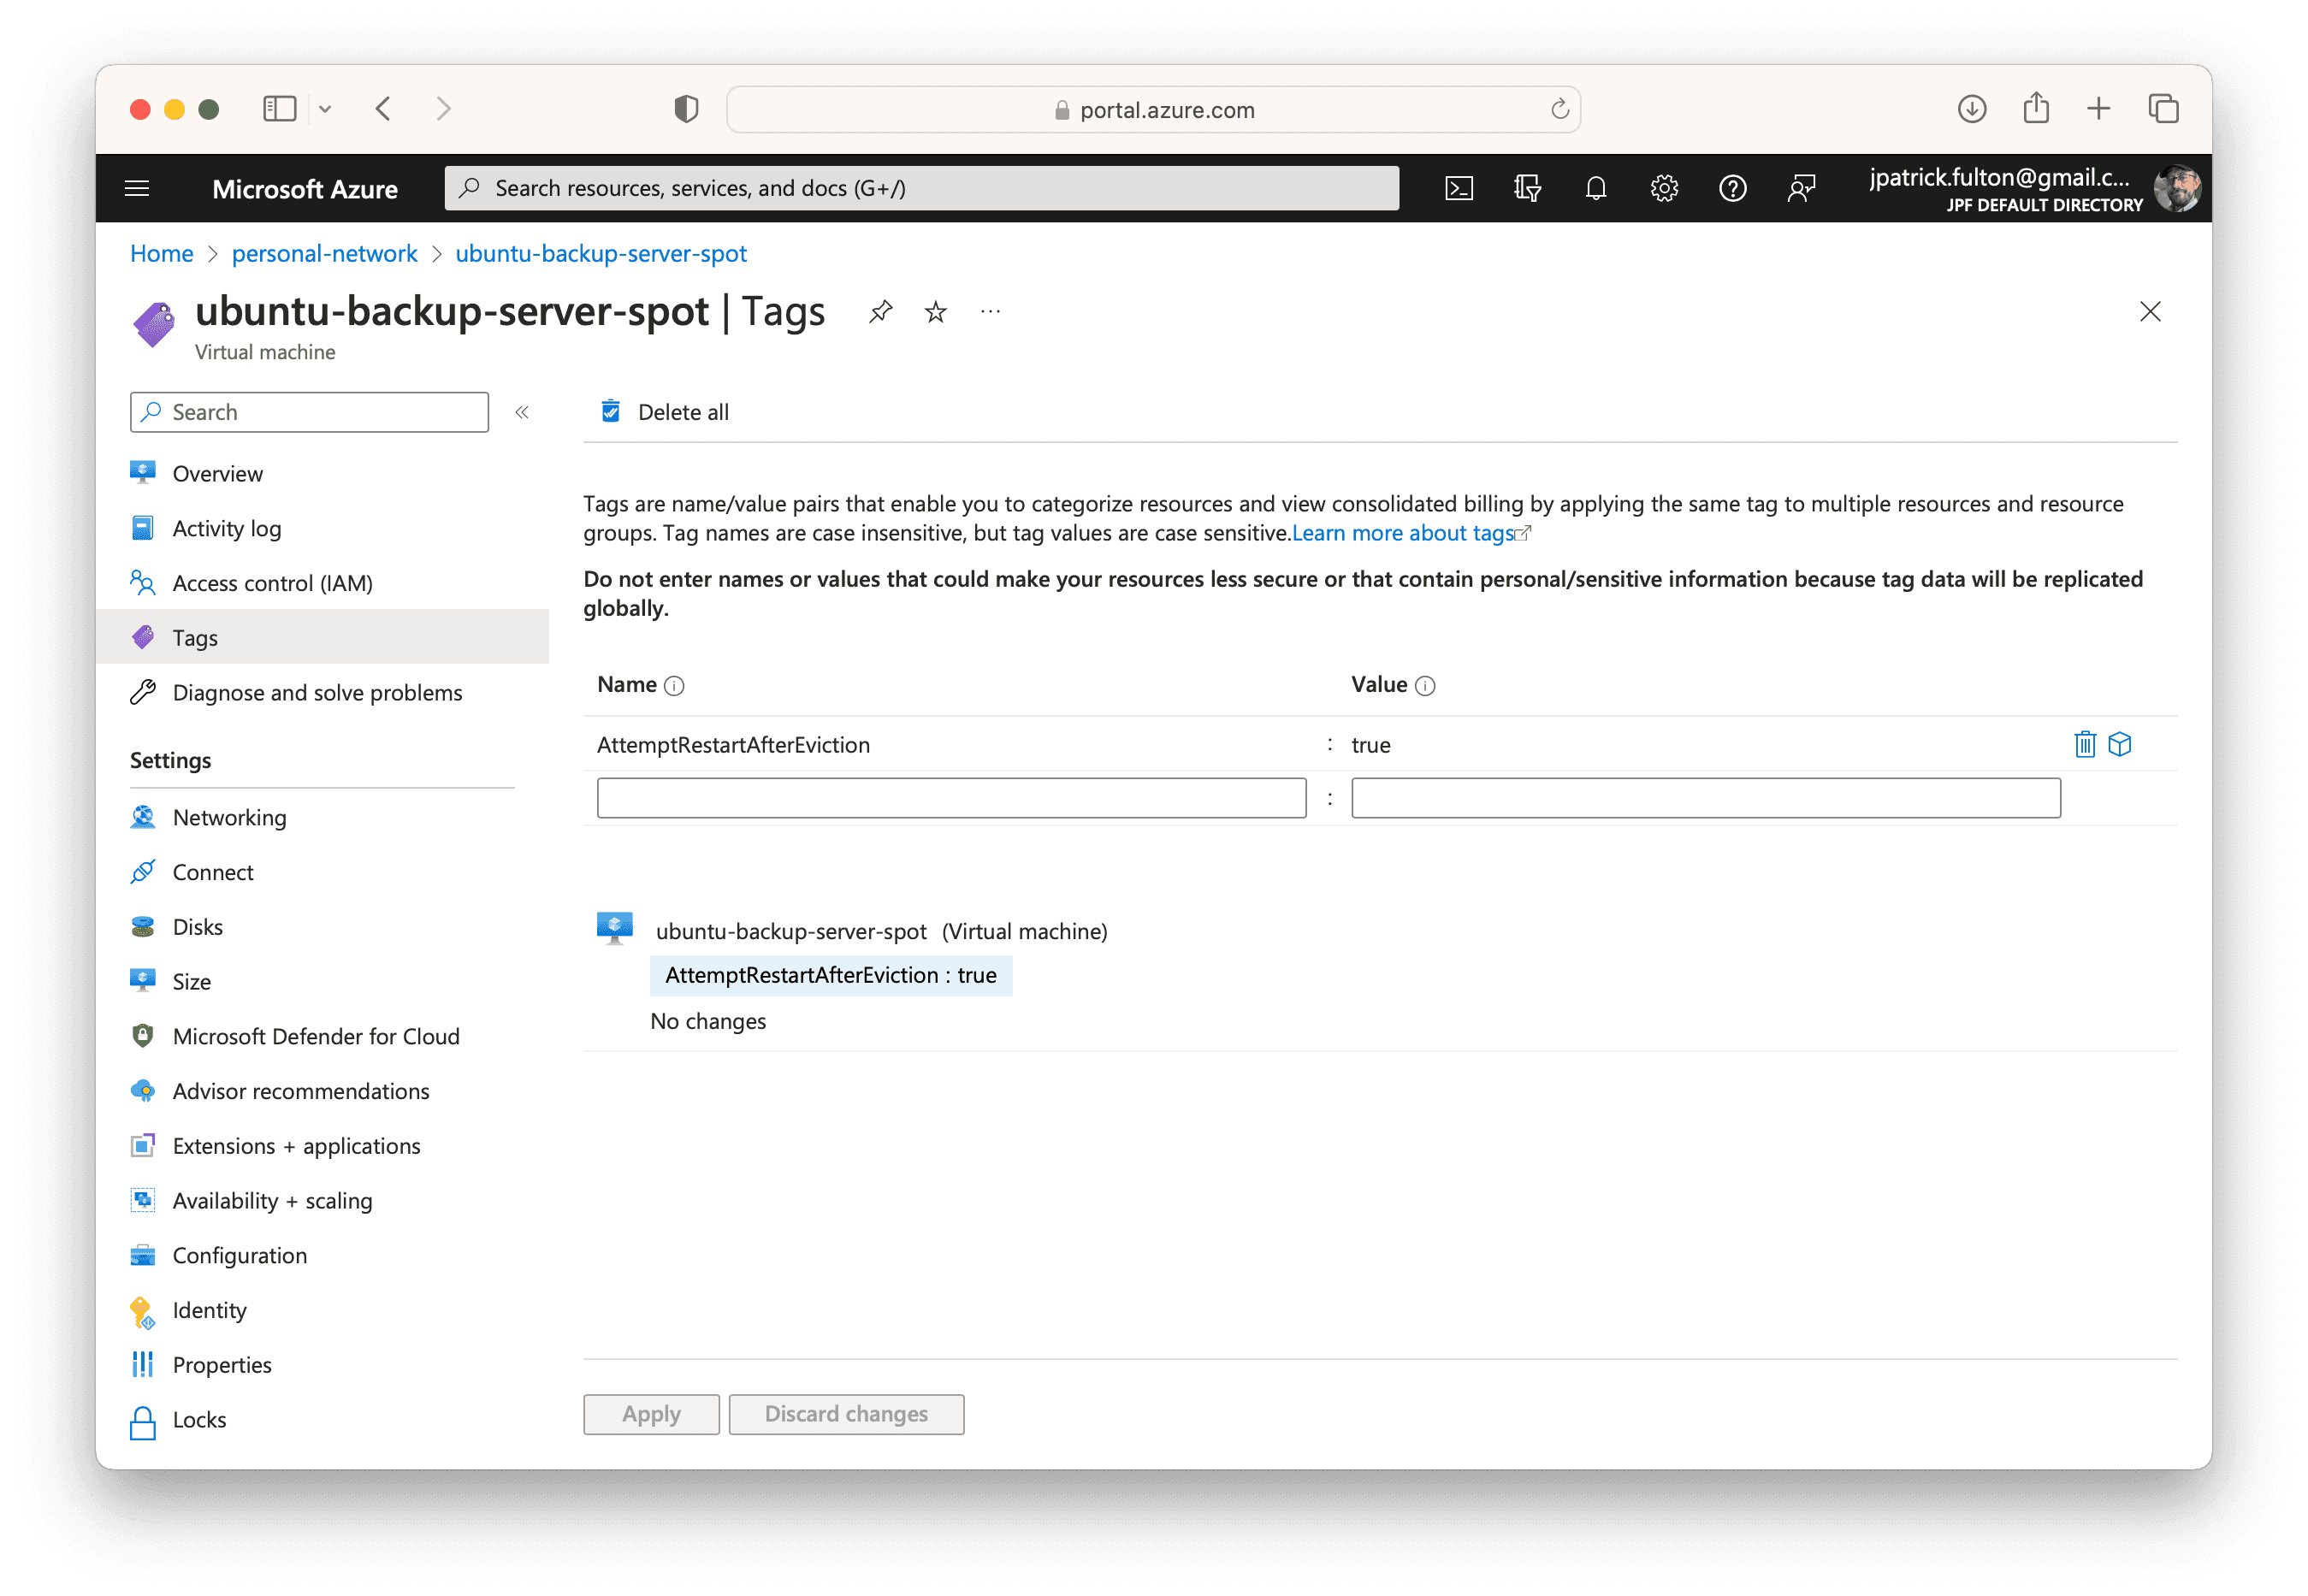Open the Help question mark icon

pos(1732,188)
